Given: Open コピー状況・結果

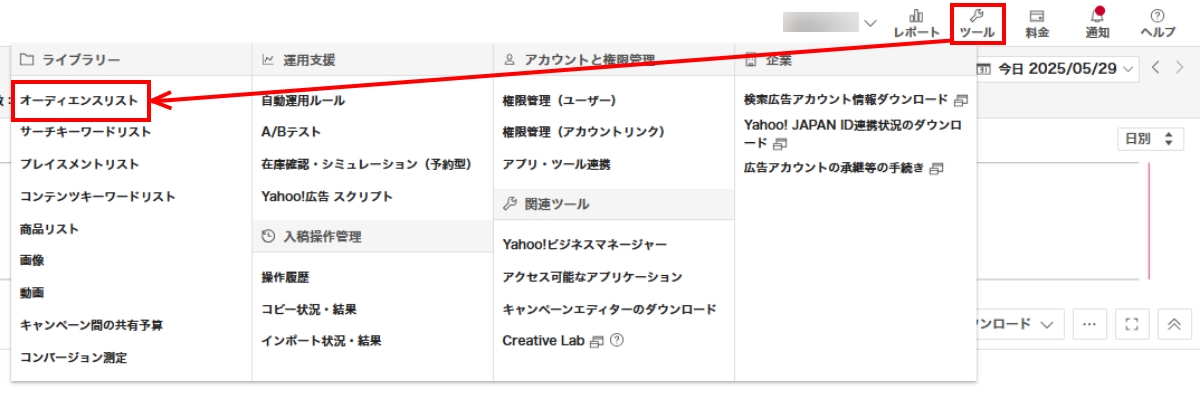Looking at the screenshot, I should (309, 309).
